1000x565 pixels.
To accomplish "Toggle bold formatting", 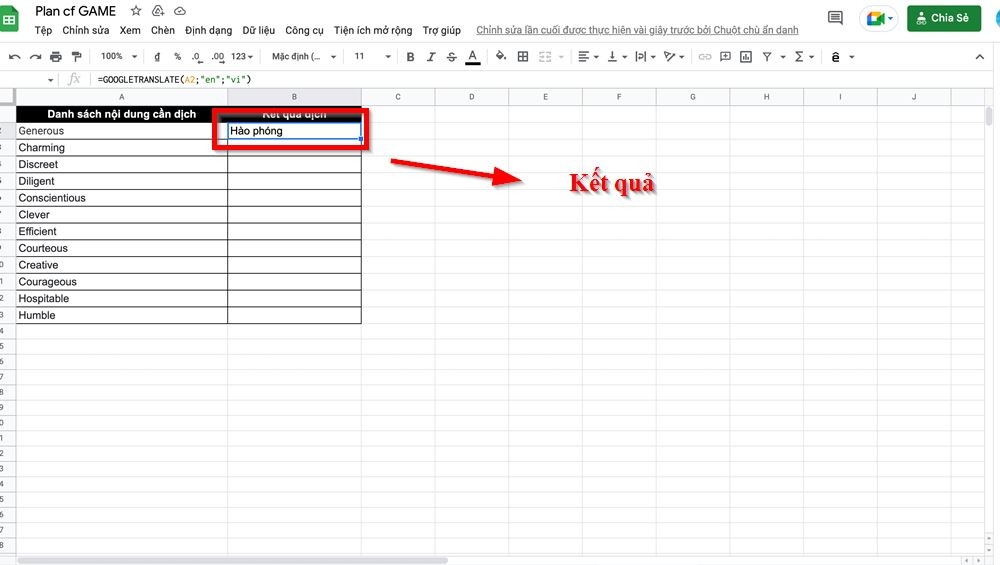I will click(x=410, y=57).
